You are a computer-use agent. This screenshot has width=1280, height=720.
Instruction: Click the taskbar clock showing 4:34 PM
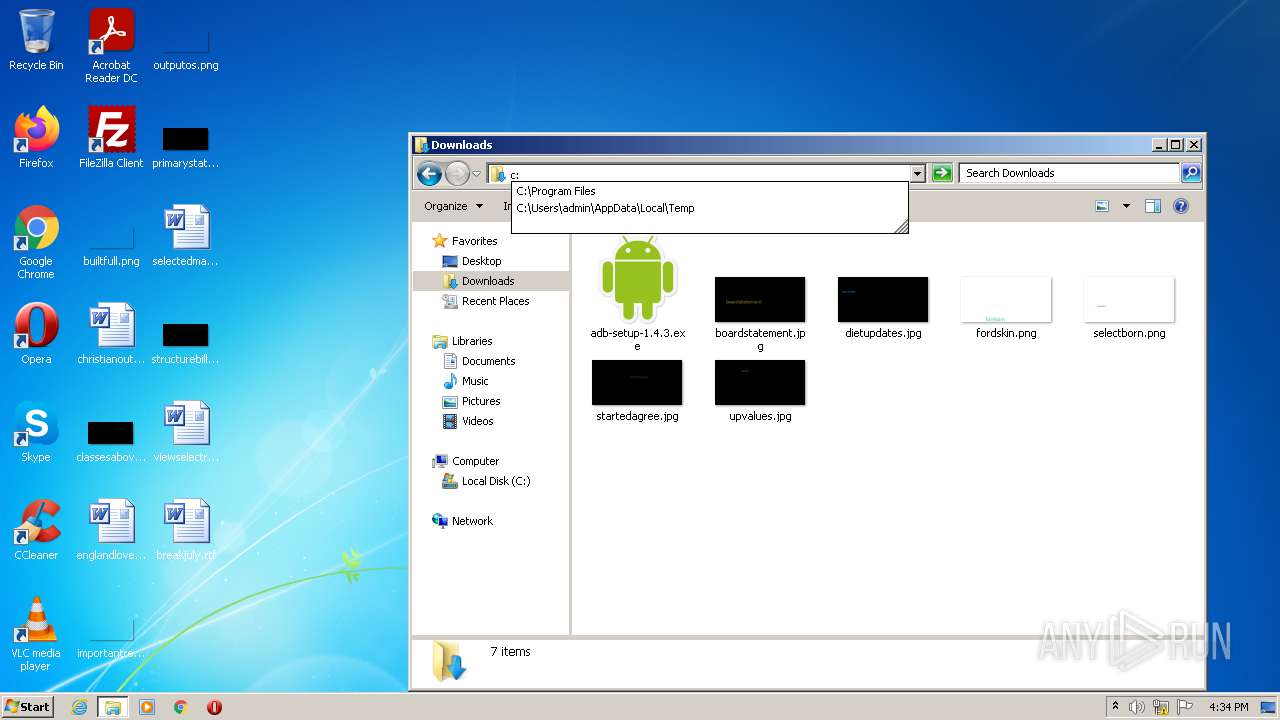coord(1228,707)
